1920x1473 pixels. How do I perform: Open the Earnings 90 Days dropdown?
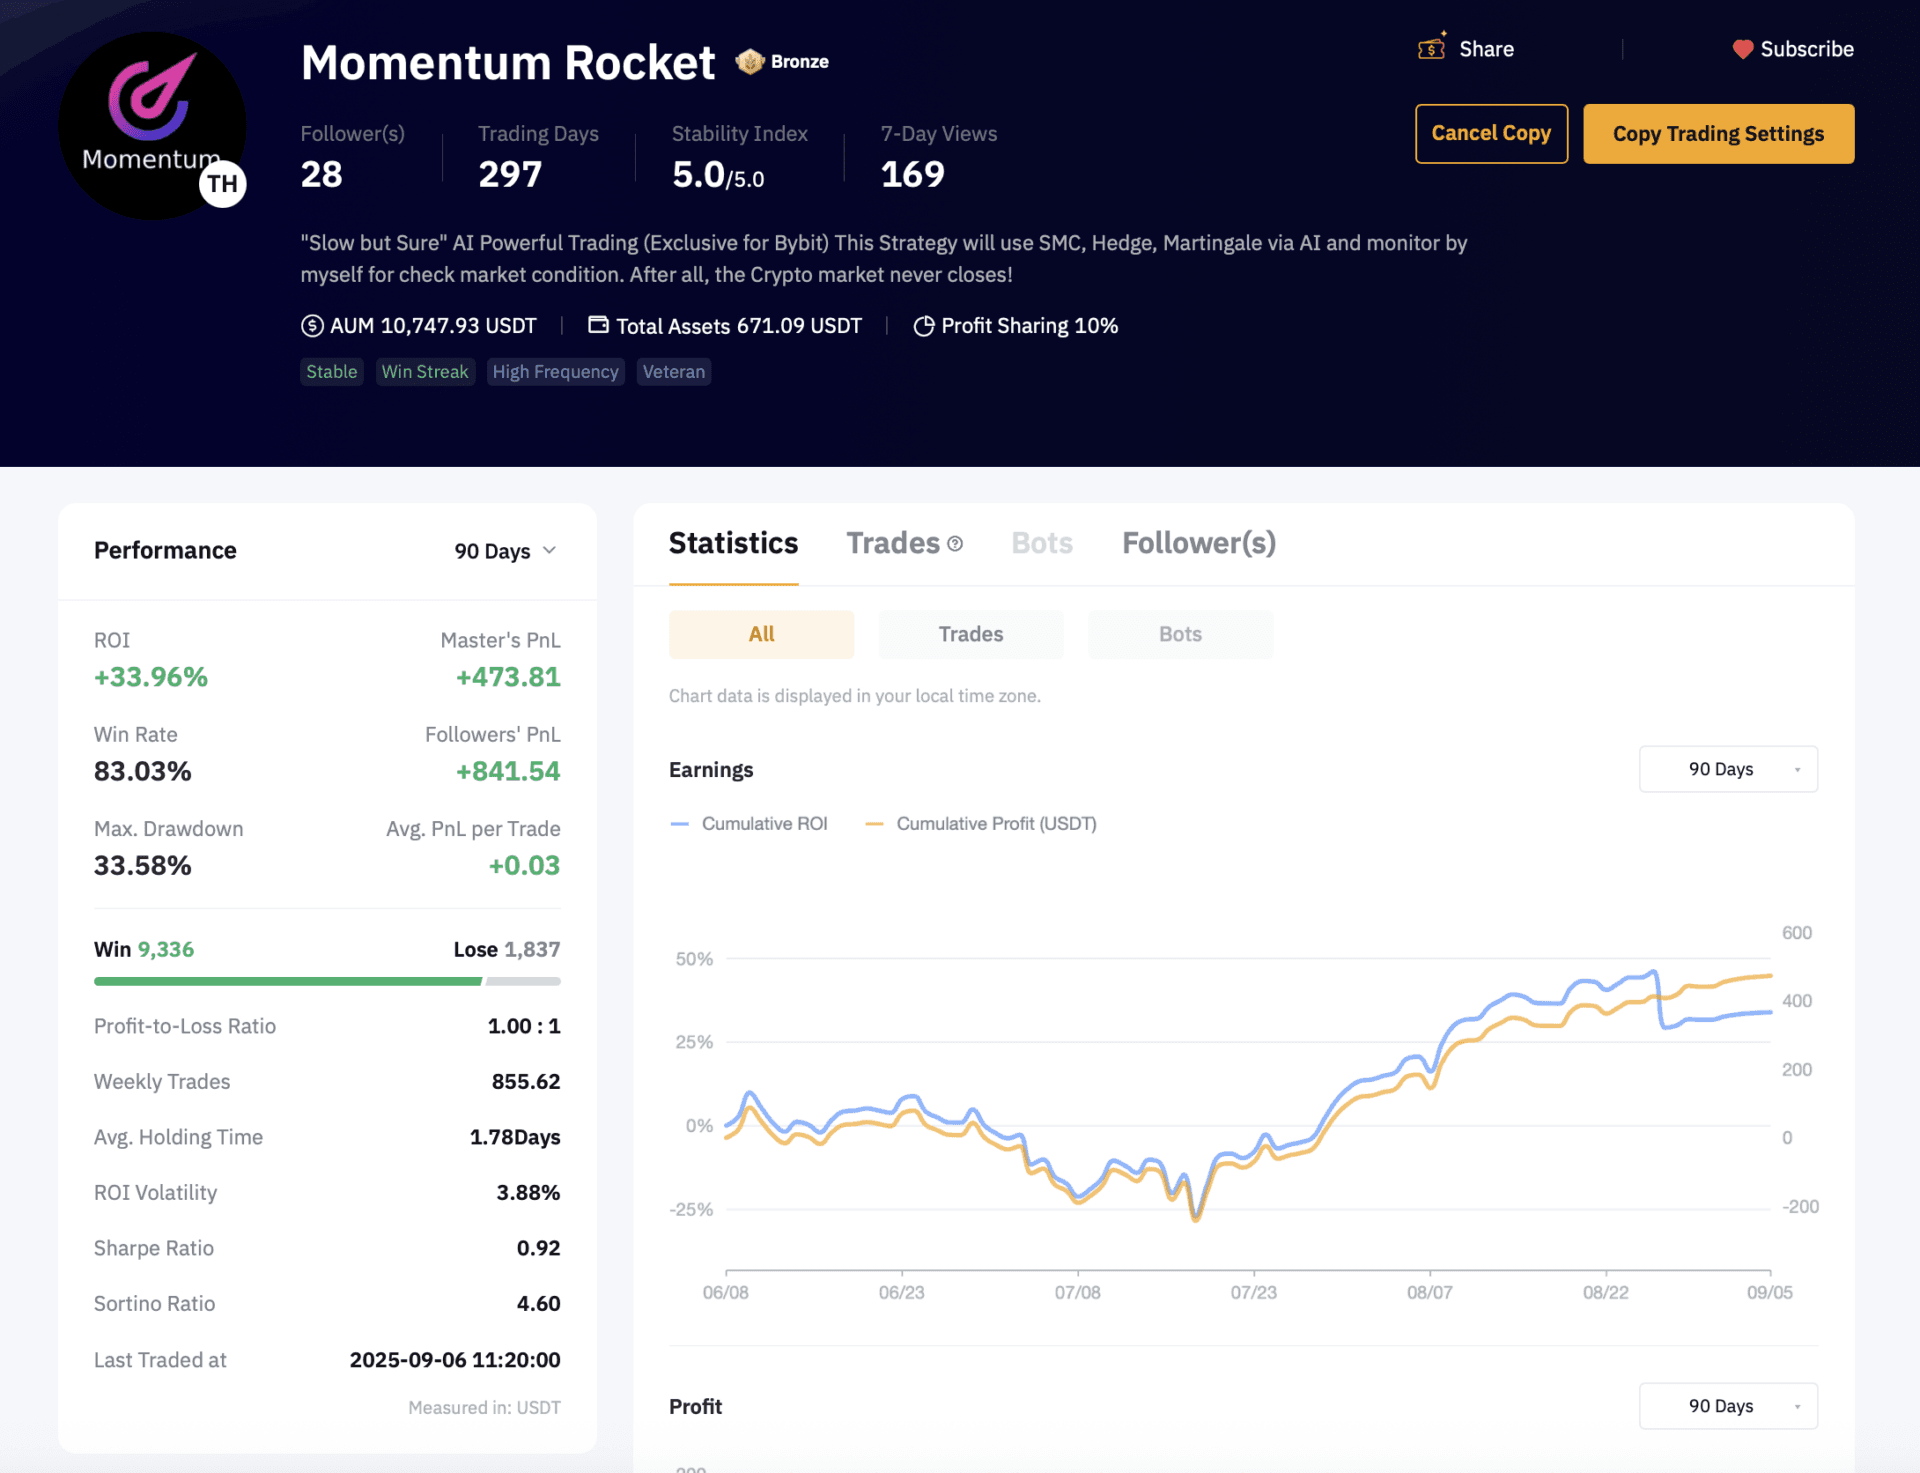tap(1727, 769)
